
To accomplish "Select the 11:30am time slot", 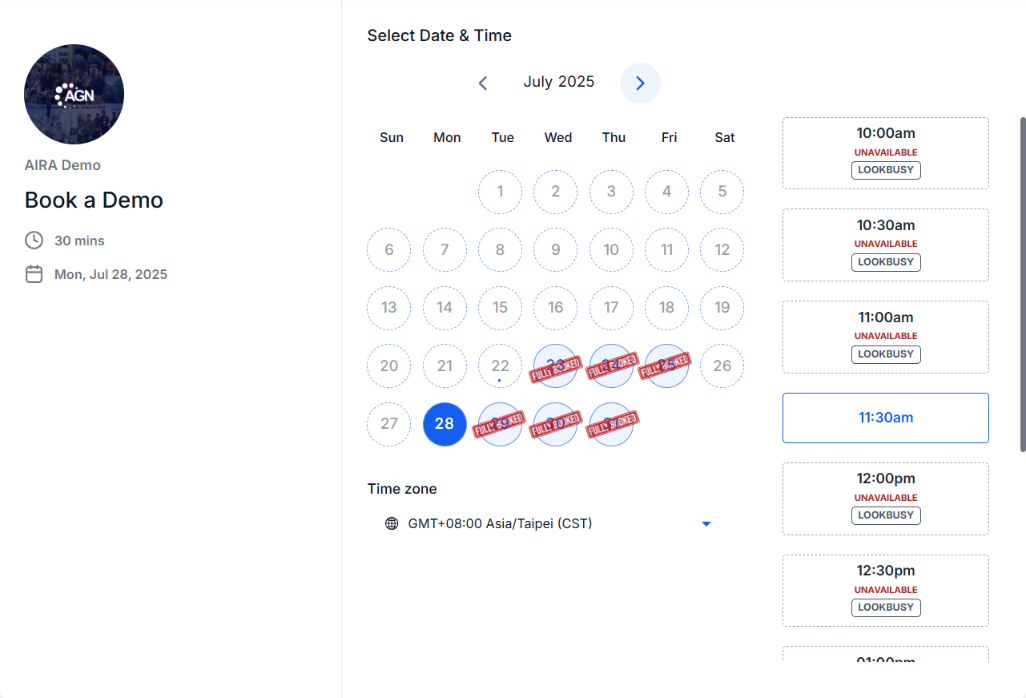I will (885, 418).
